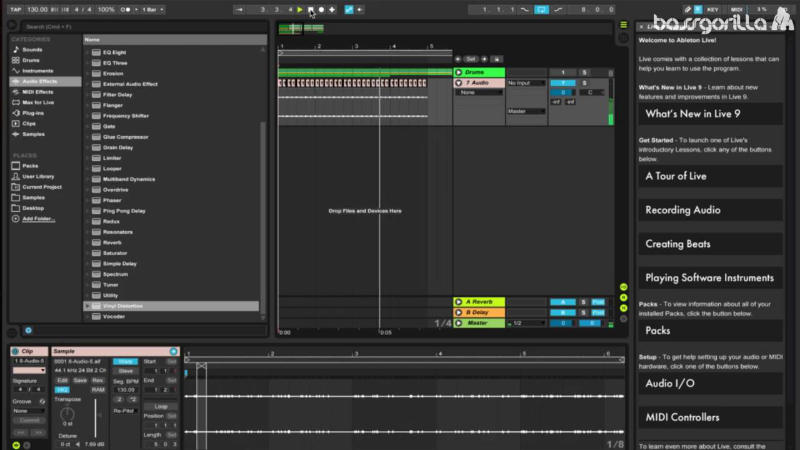
Task: Click the browser search field
Action: (x=143, y=26)
